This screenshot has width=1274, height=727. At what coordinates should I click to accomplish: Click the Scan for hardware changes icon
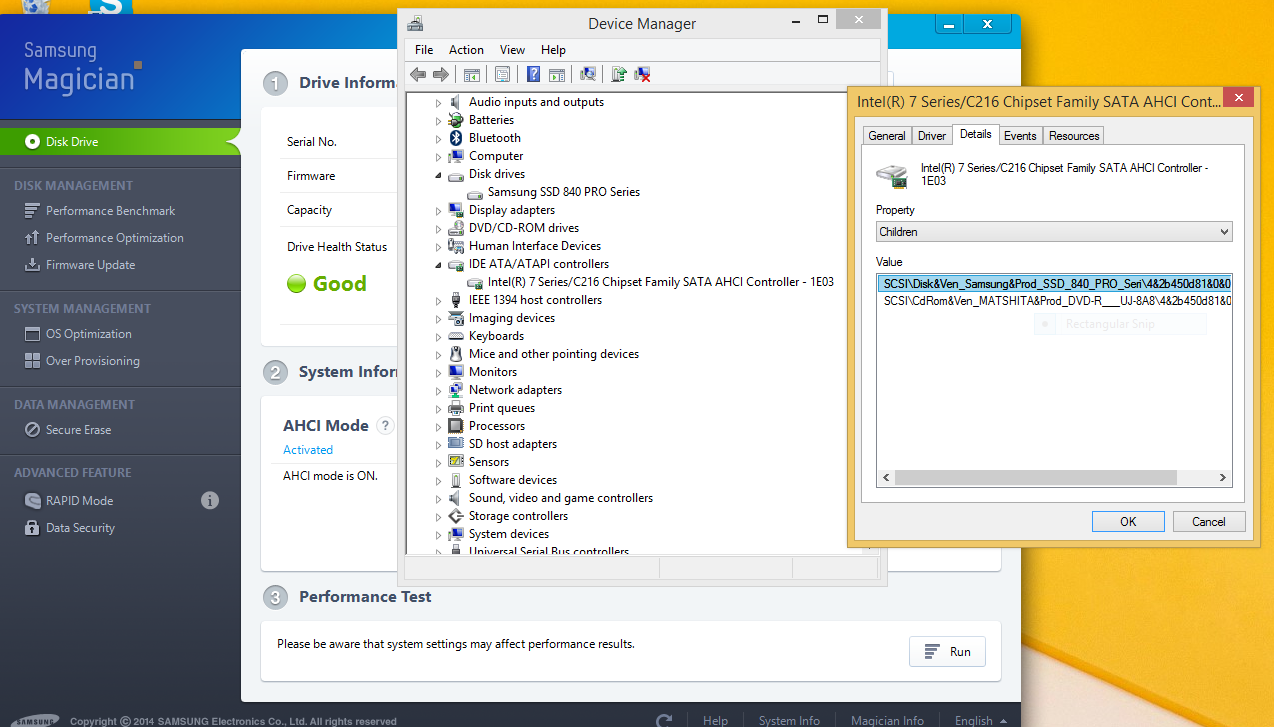click(588, 74)
